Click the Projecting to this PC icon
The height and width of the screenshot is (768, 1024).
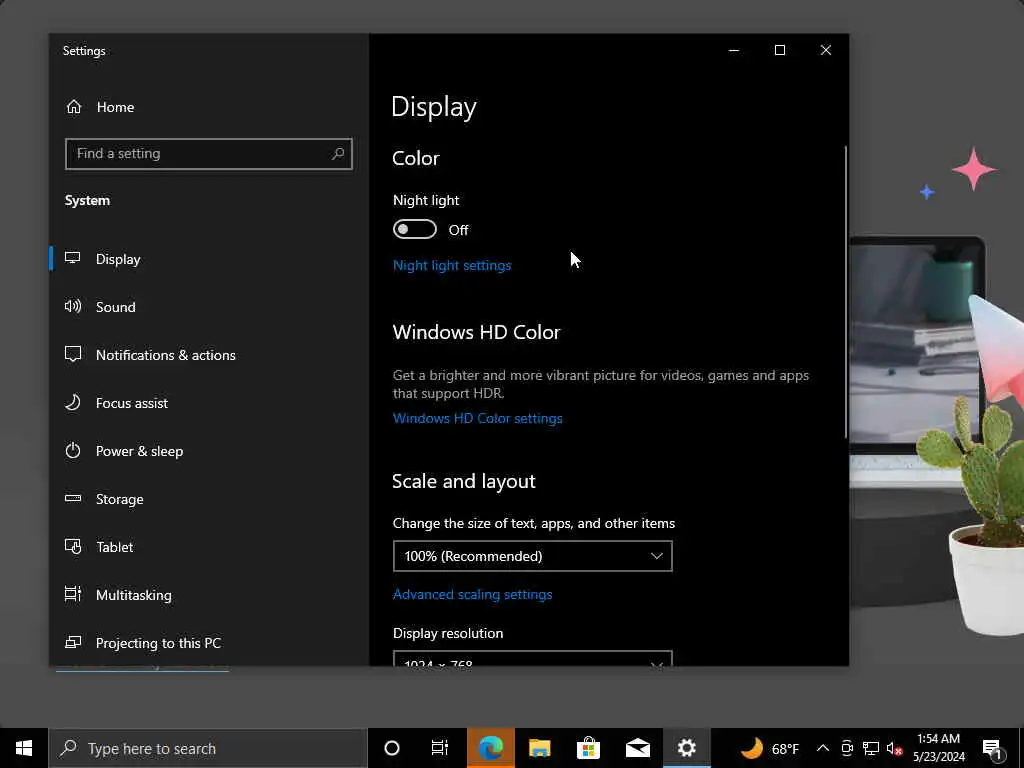72,643
